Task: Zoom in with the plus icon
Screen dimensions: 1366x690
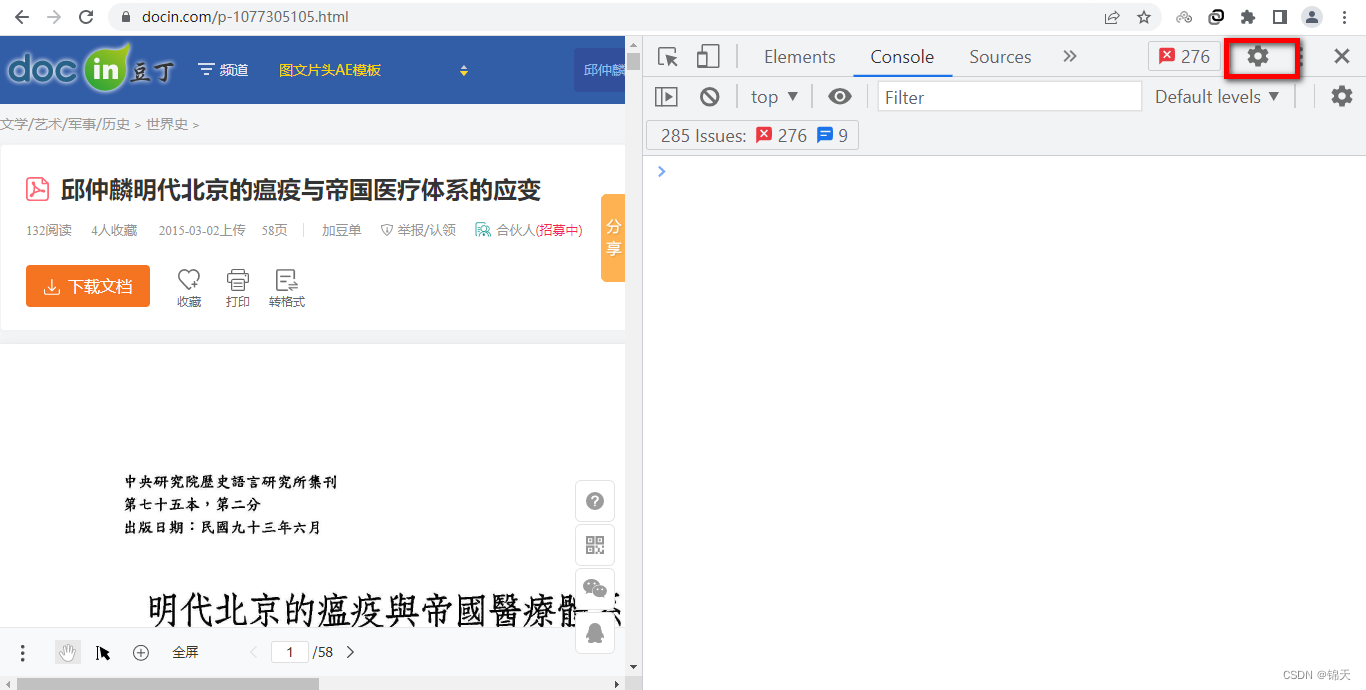Action: click(141, 653)
